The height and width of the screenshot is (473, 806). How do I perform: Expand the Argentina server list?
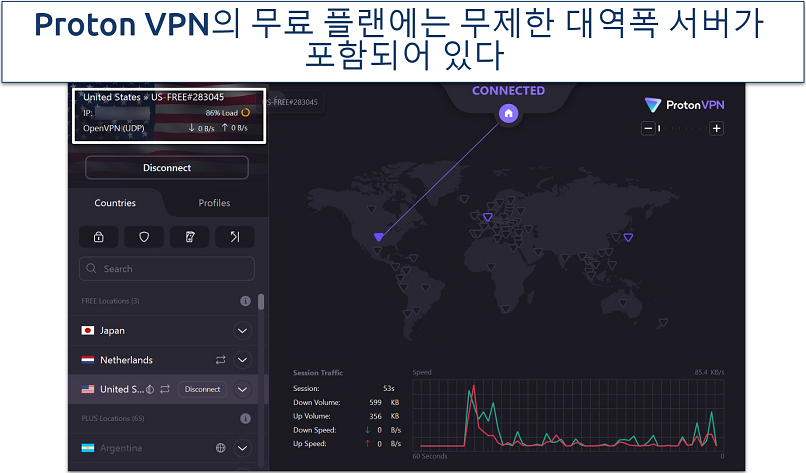click(x=242, y=448)
